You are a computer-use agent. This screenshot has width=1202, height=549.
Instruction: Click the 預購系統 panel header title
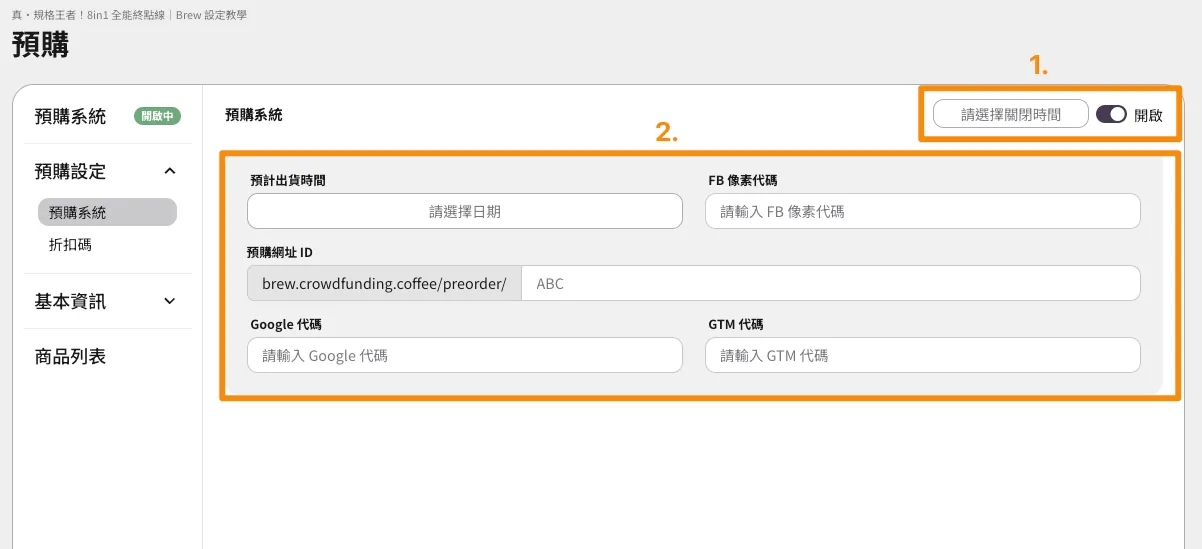coord(254,115)
